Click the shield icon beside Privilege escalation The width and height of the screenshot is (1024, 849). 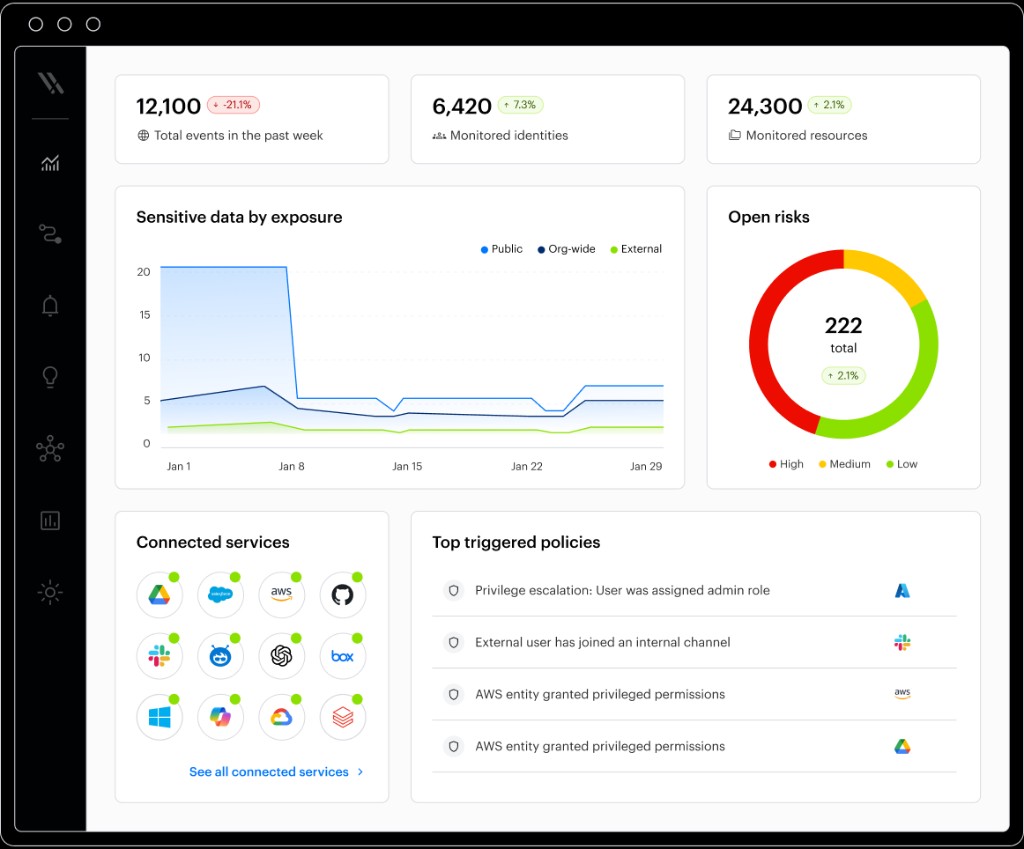point(453,590)
